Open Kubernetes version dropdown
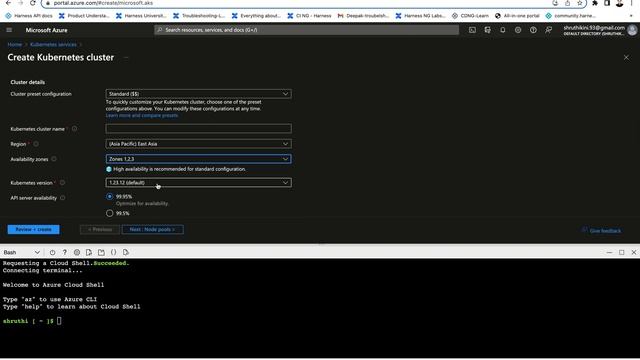Image resolution: width=640 pixels, height=360 pixels. [x=198, y=182]
